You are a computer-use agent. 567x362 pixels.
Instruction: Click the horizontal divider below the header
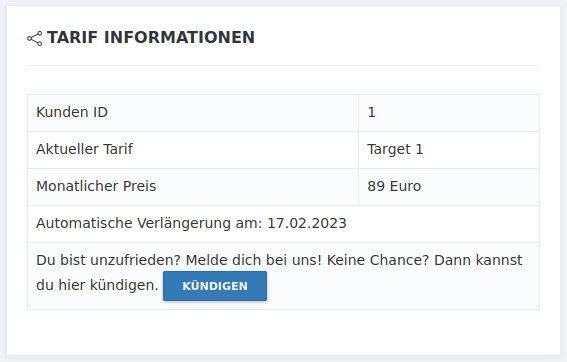click(x=284, y=65)
